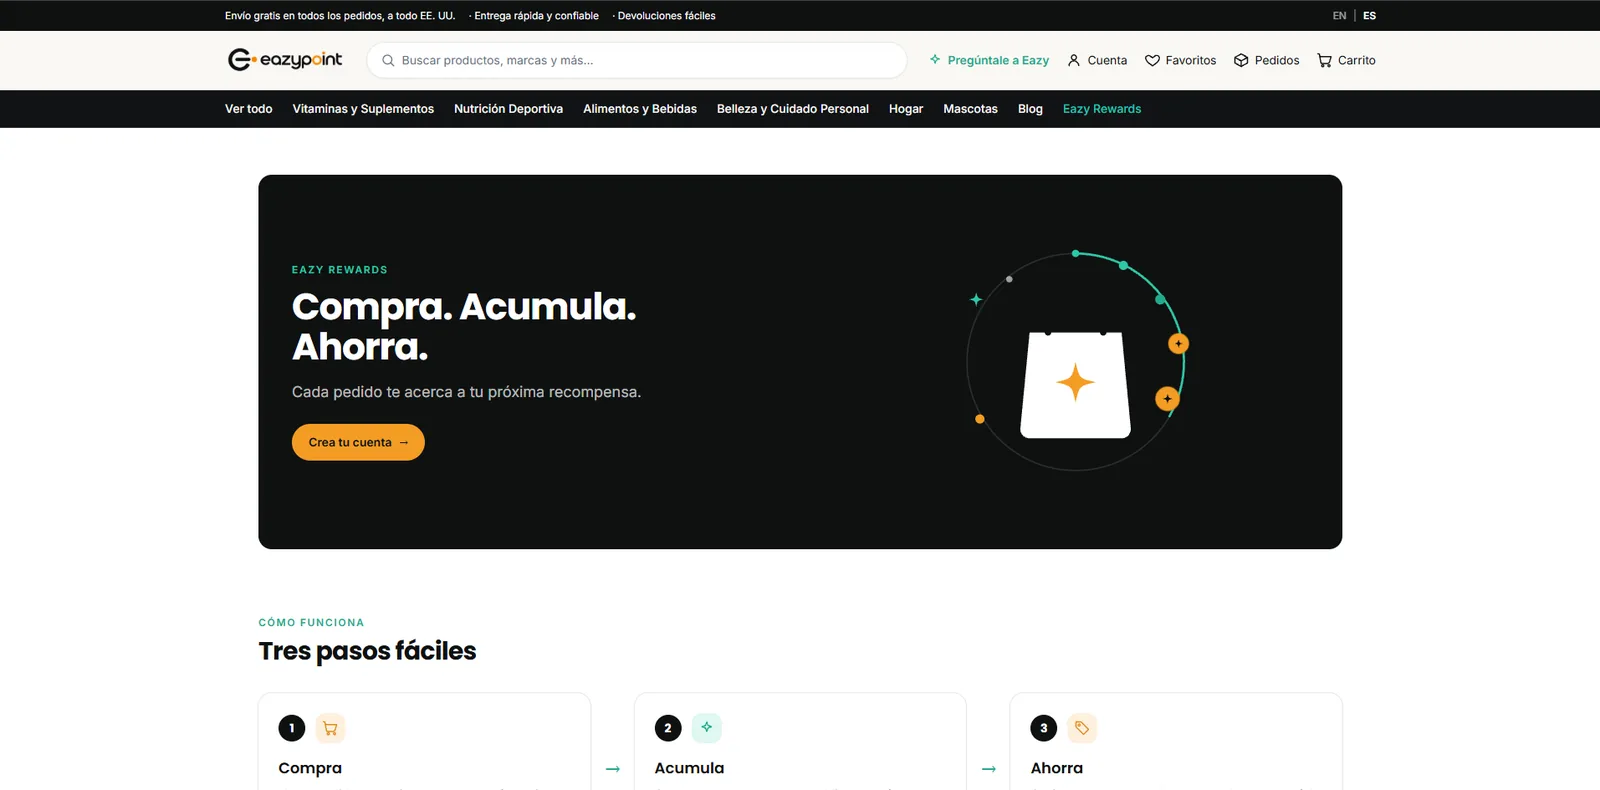
Task: Open the Cuenta link
Action: 1097,60
